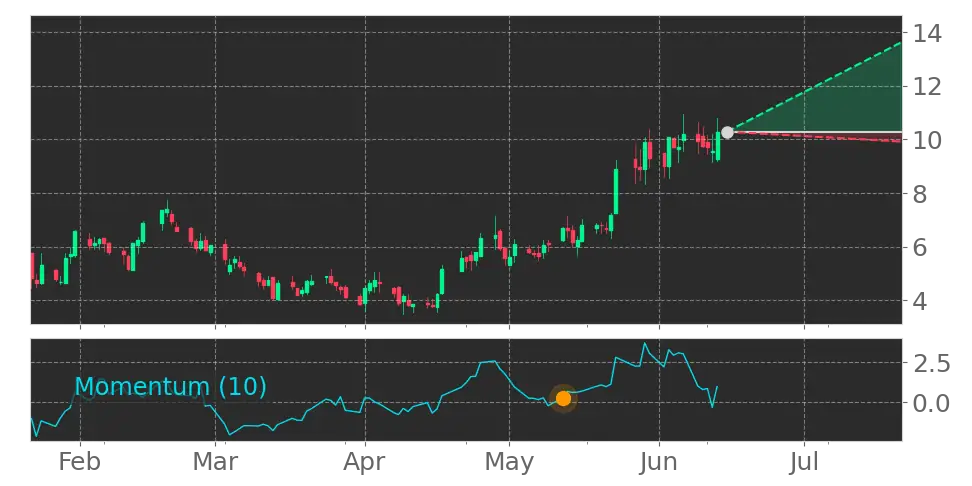This screenshot has height=486, width=972.
Task: Click the 'May' x-axis label
Action: click(509, 462)
